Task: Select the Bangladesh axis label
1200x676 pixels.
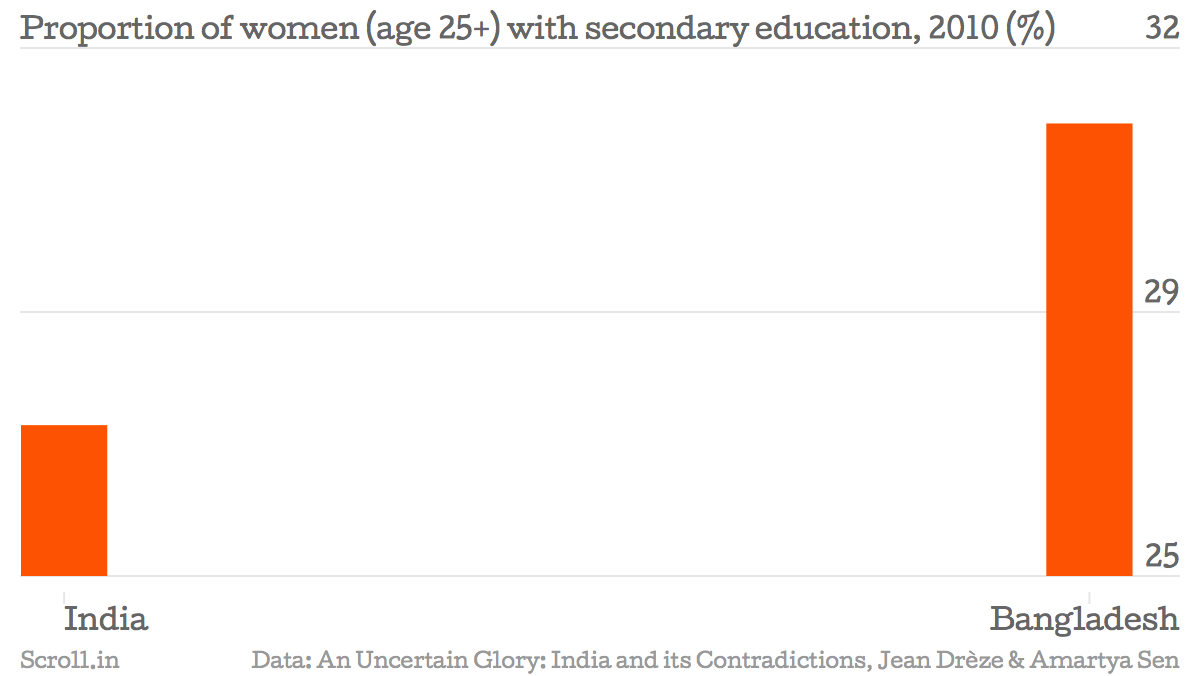Action: (1085, 620)
